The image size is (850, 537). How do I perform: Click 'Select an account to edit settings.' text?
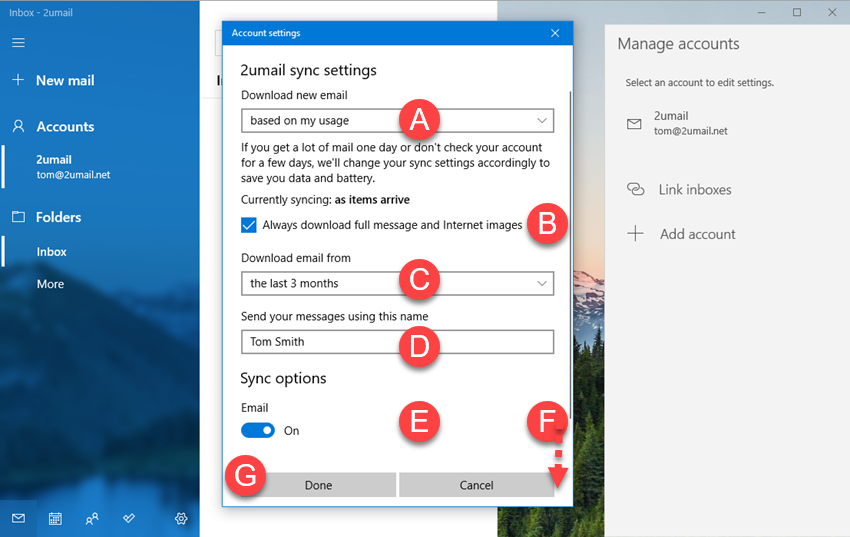click(x=699, y=83)
